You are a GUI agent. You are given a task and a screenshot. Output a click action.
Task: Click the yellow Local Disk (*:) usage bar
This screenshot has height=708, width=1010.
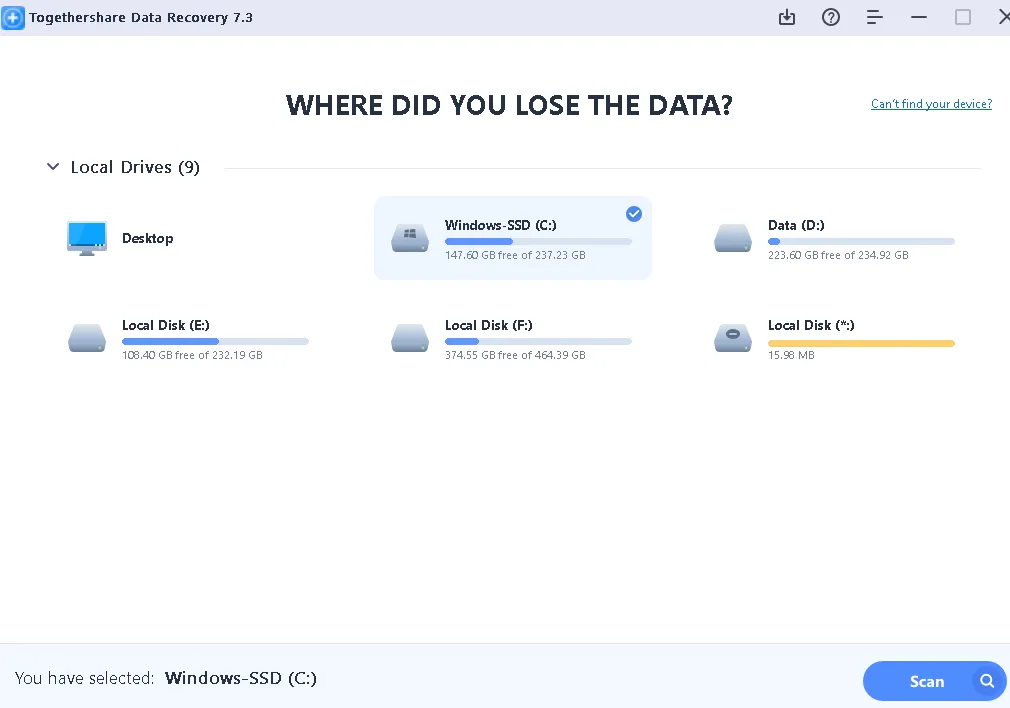pyautogui.click(x=861, y=343)
